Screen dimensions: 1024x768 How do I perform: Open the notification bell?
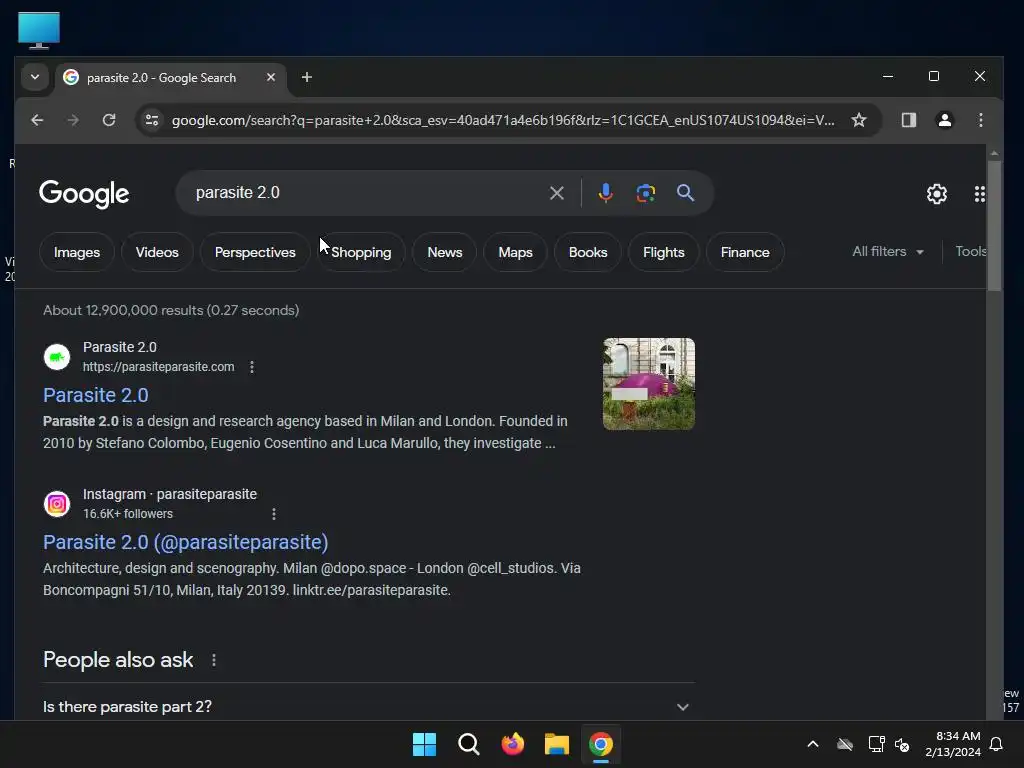pos(996,744)
